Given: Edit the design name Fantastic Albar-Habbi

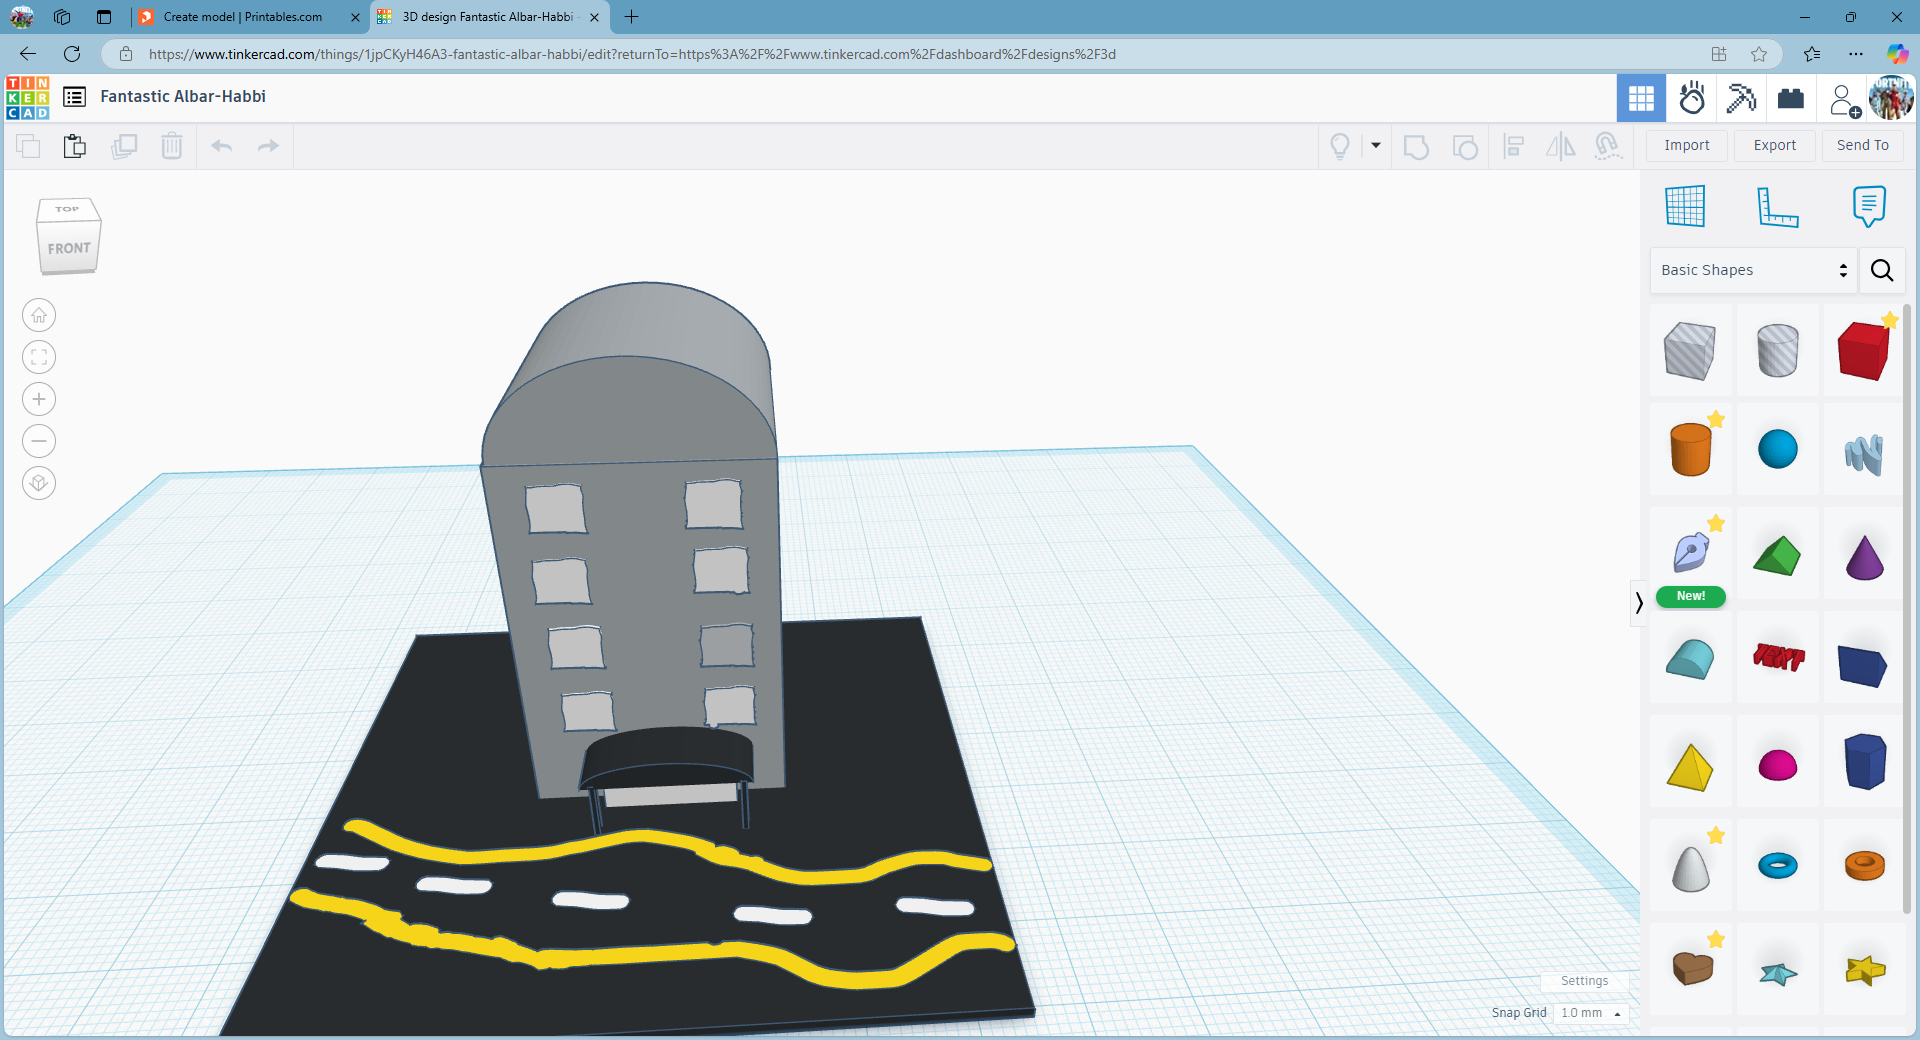Looking at the screenshot, I should [183, 97].
